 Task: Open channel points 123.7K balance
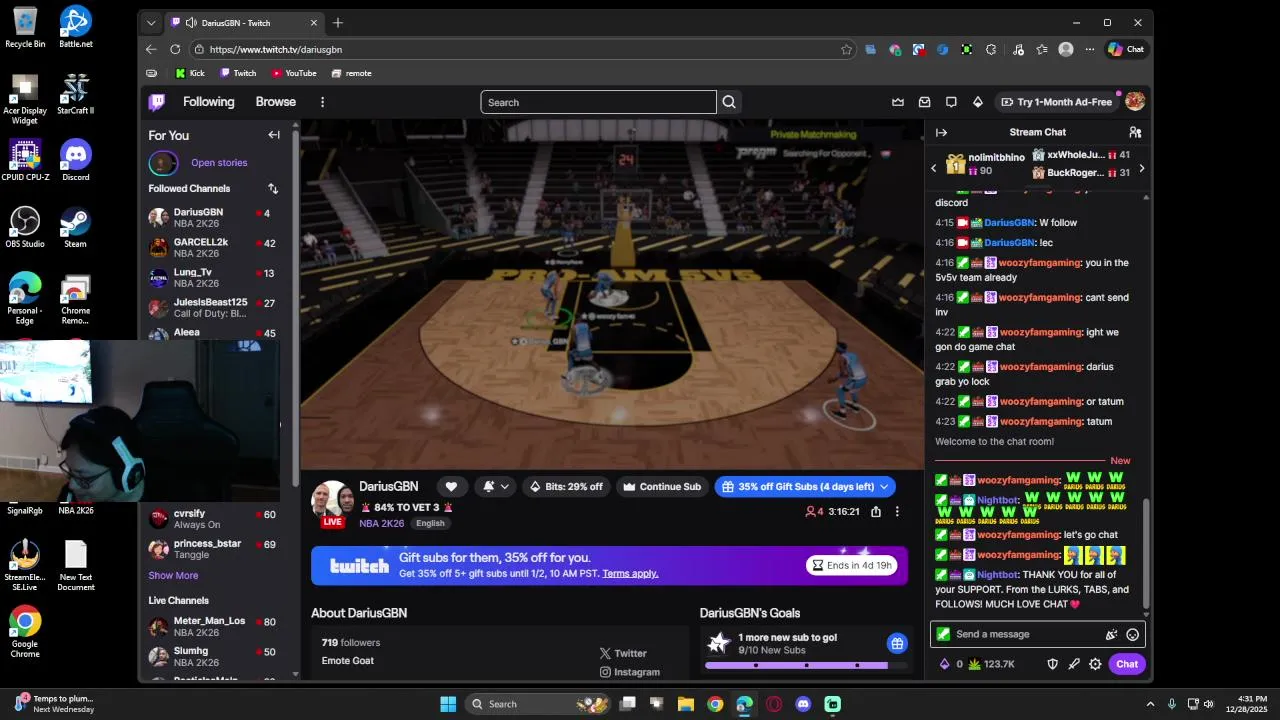click(992, 664)
